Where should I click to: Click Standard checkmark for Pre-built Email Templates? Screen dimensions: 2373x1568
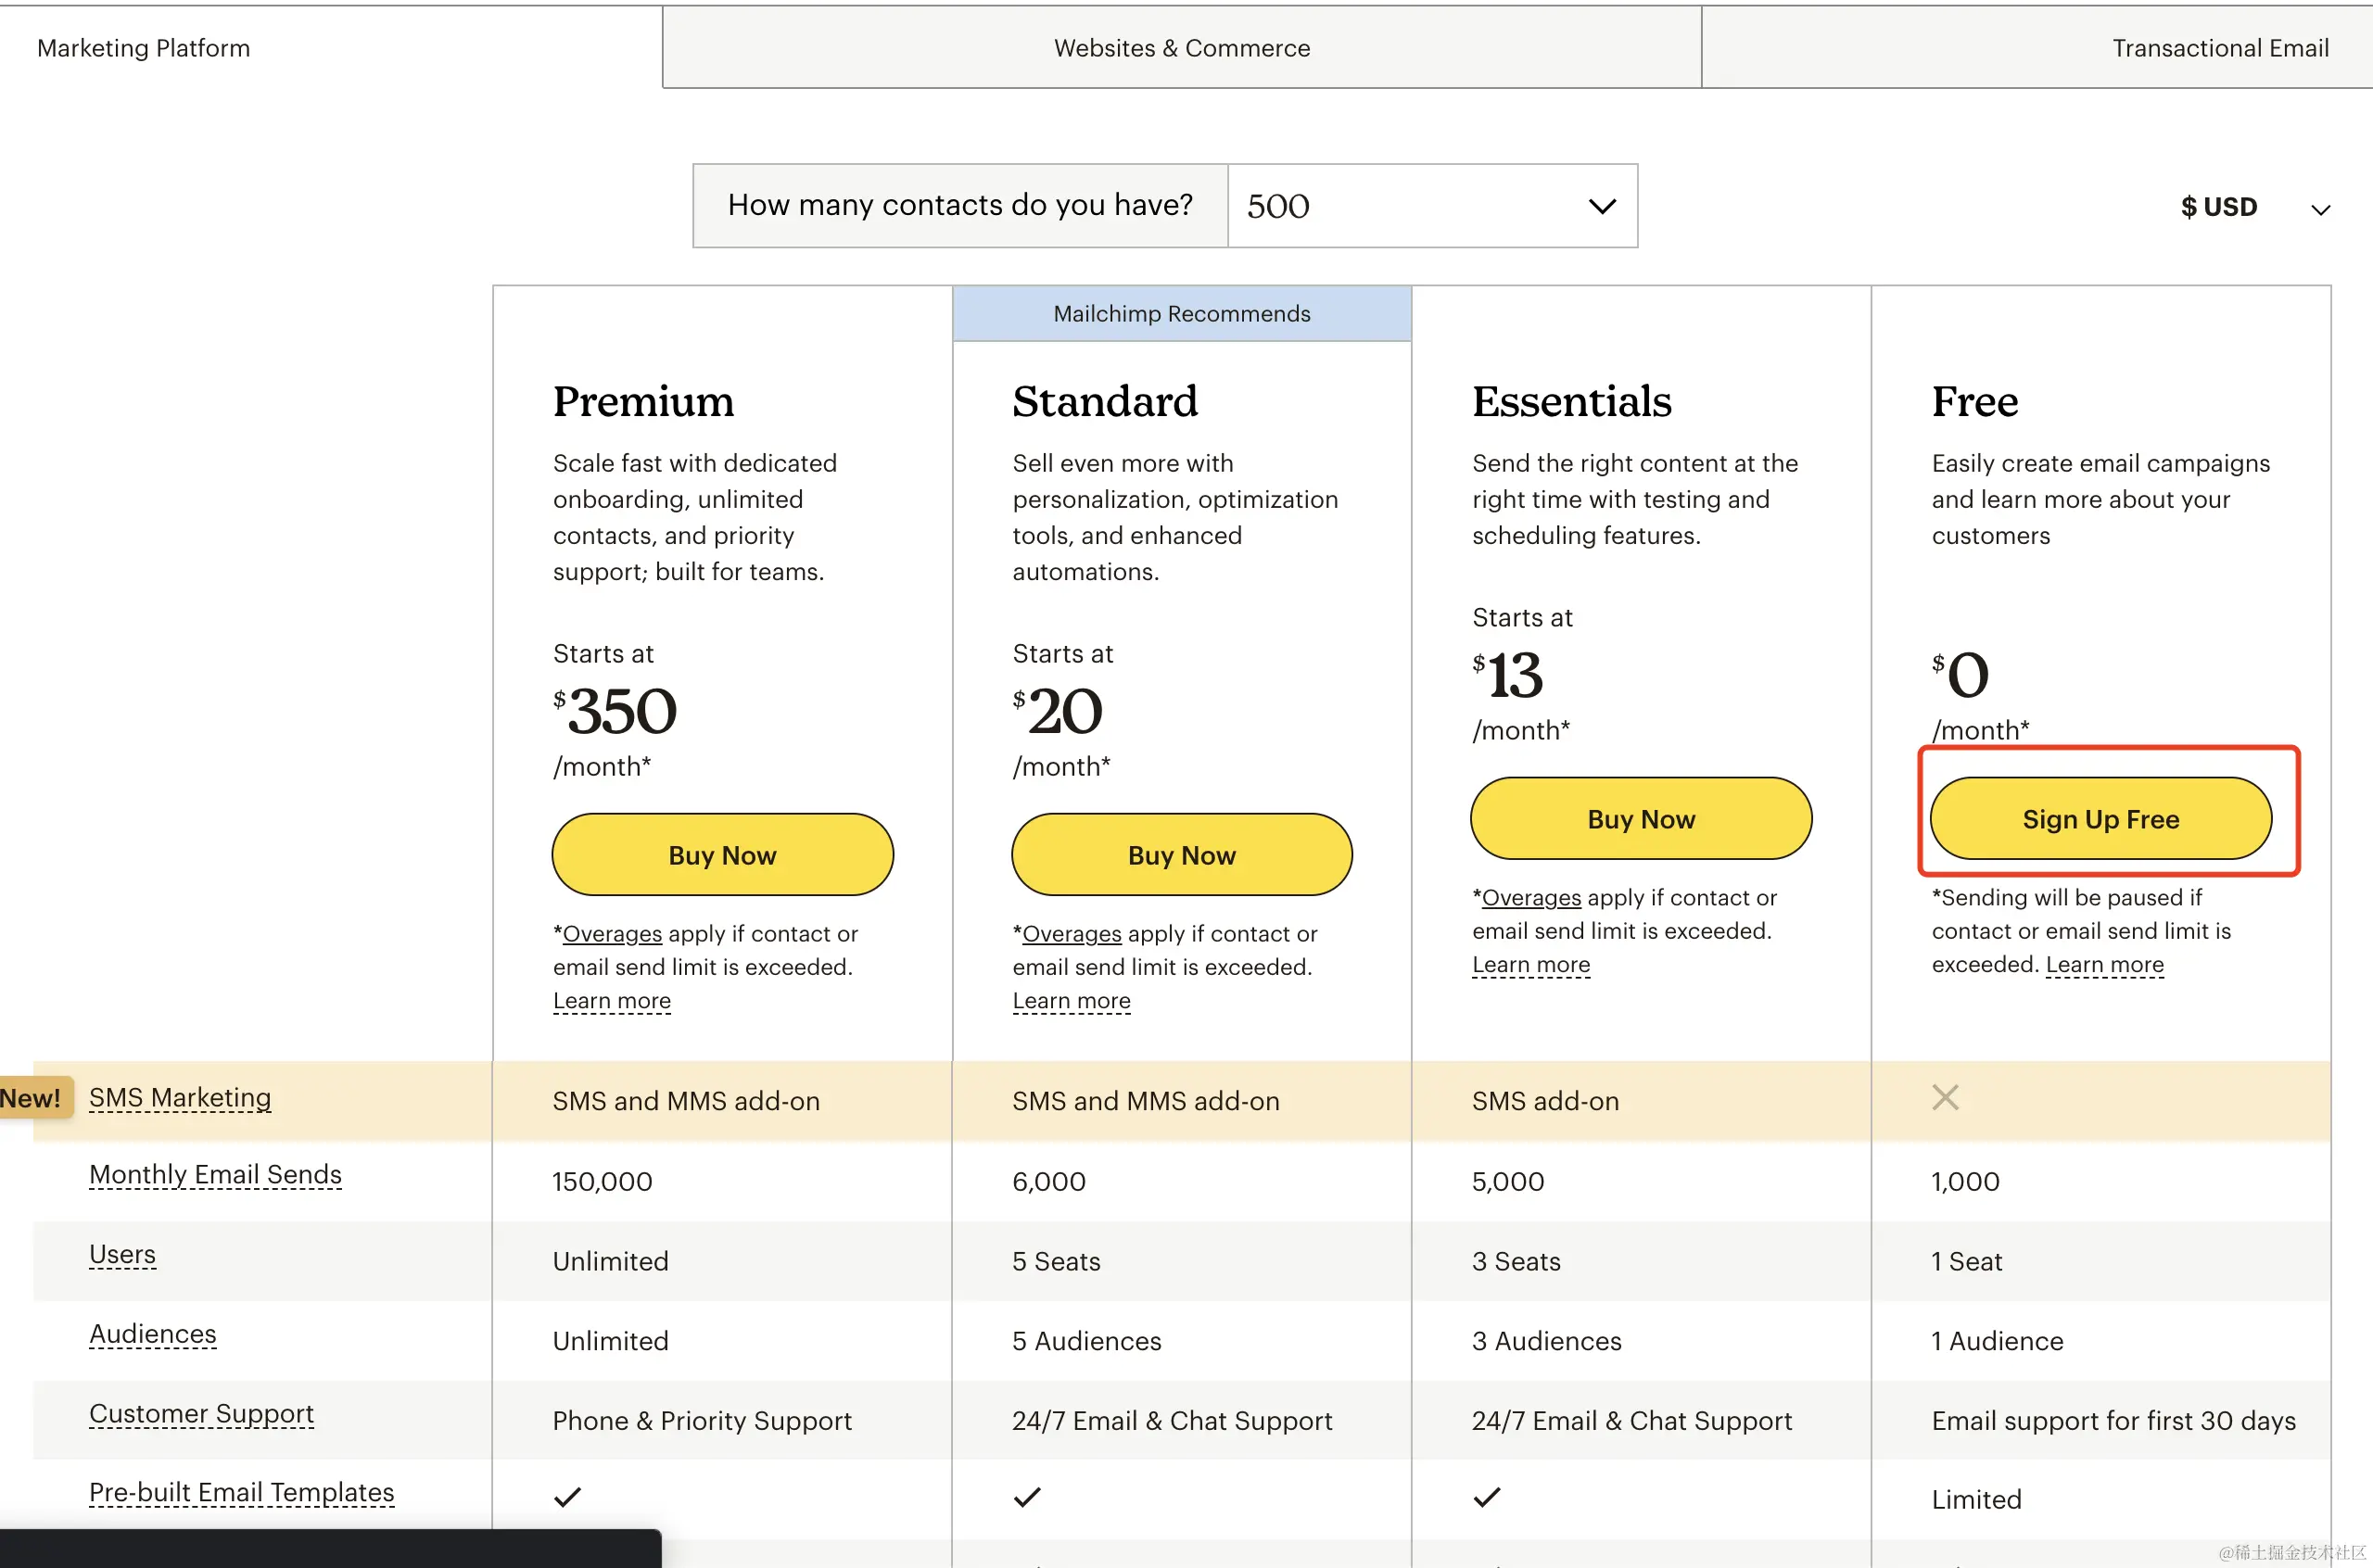click(1027, 1497)
